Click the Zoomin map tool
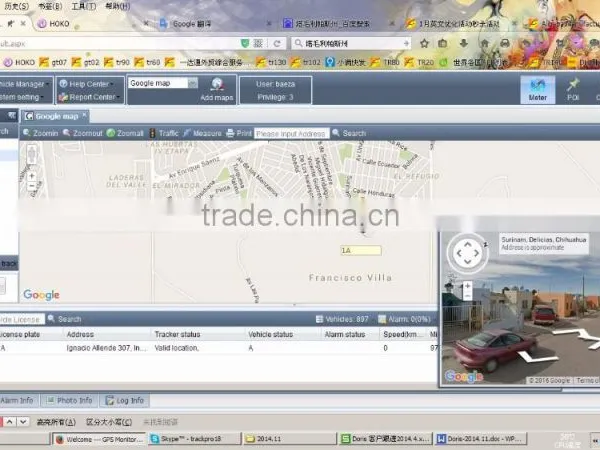 point(41,133)
